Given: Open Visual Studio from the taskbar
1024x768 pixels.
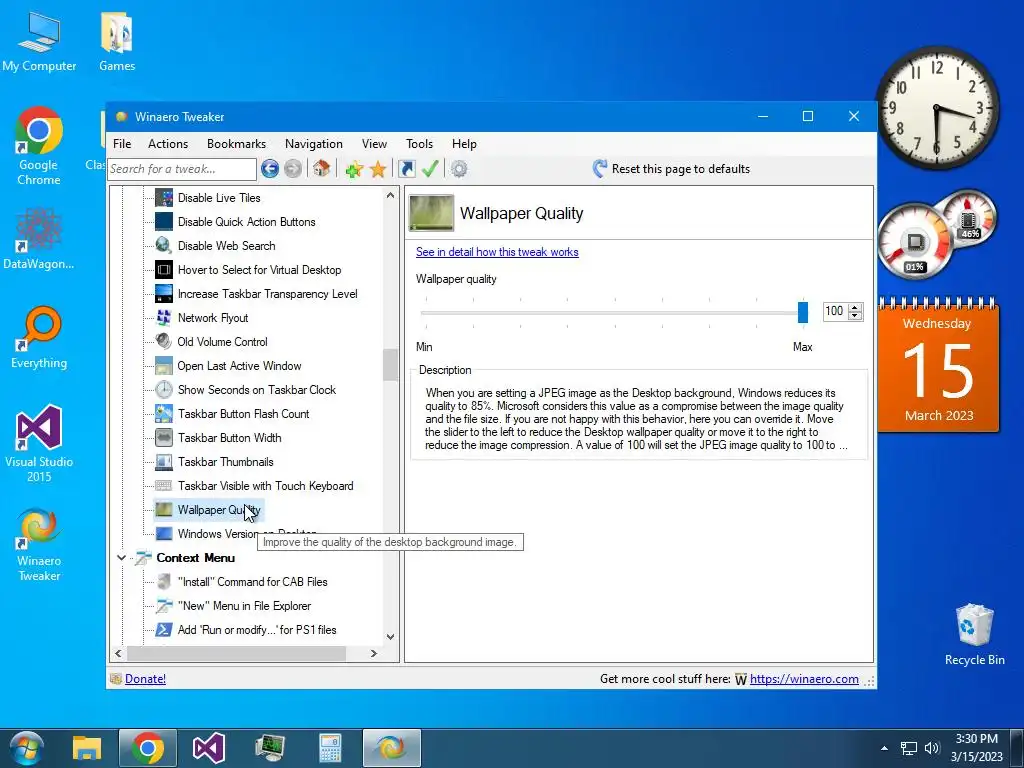Looking at the screenshot, I should pyautogui.click(x=209, y=748).
